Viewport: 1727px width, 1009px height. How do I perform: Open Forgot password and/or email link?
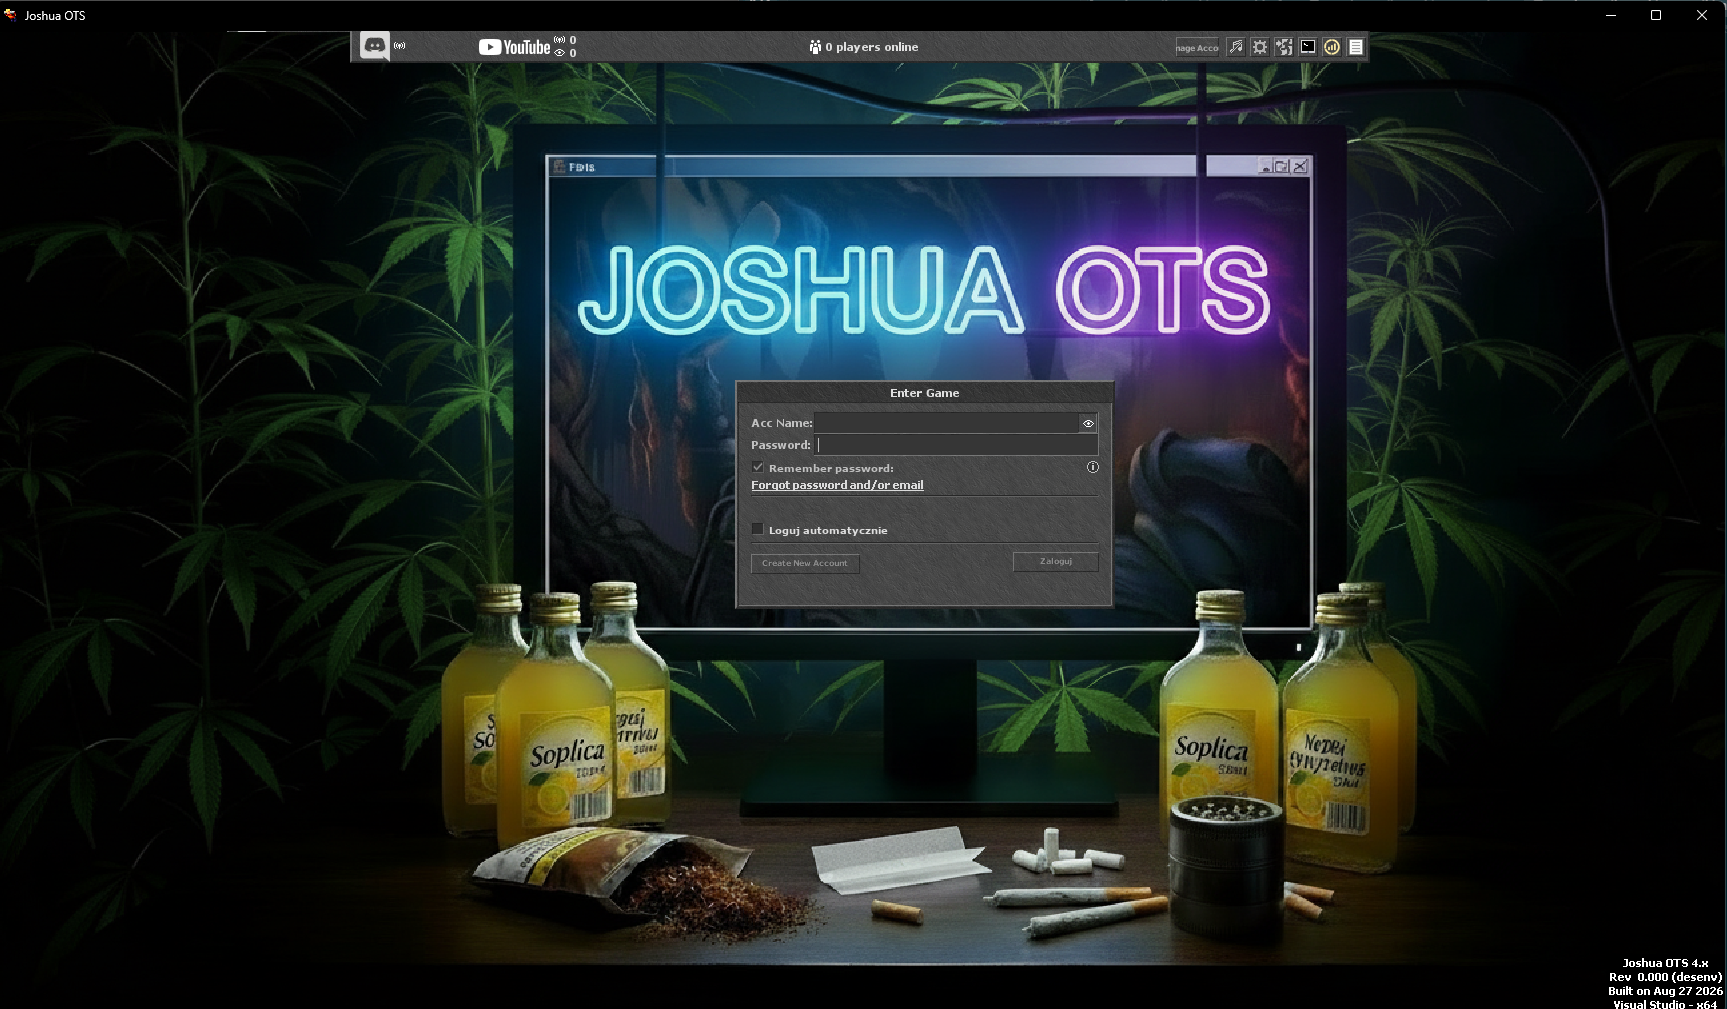click(837, 485)
